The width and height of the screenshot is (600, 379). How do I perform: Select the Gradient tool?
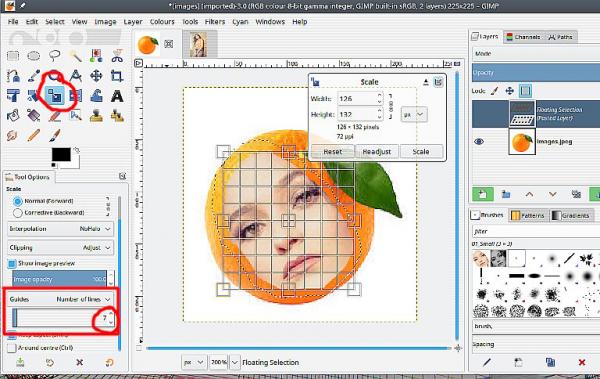34,115
